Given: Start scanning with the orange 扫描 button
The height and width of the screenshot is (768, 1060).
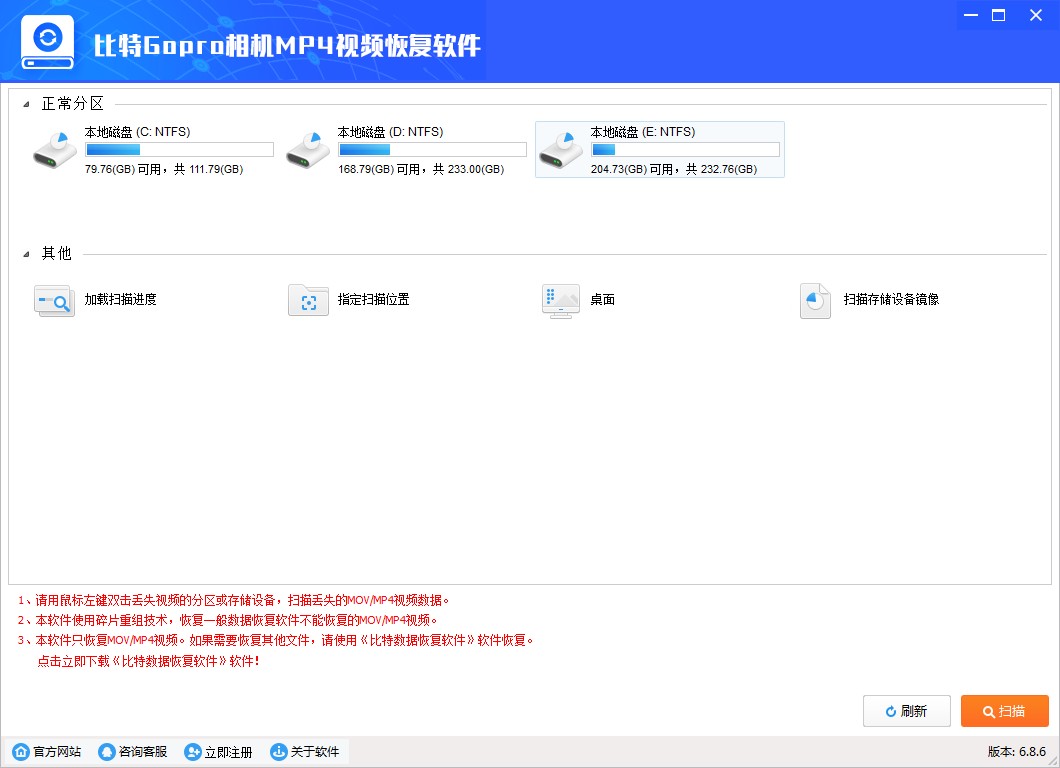Looking at the screenshot, I should pos(1005,711).
